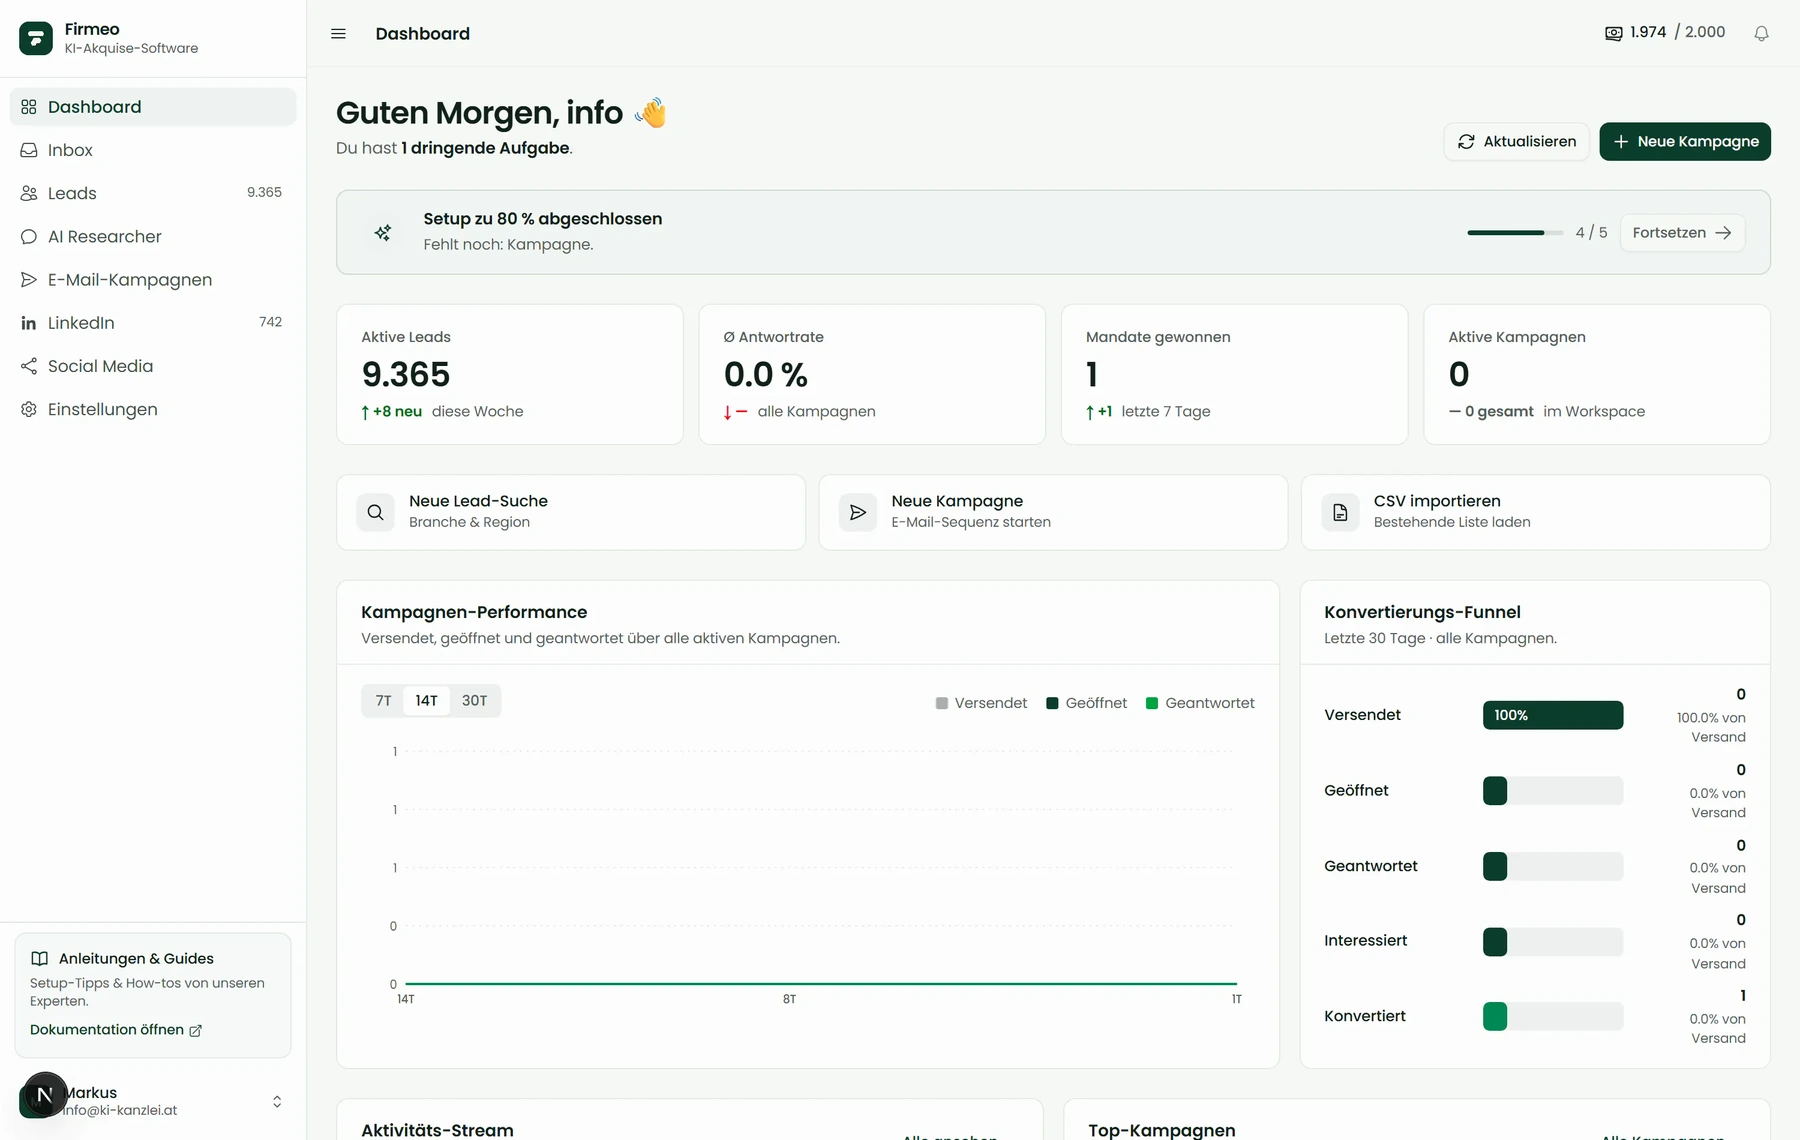Click the Fortsetzen button in setup banner
Screen dimensions: 1800x1140
click(1682, 232)
